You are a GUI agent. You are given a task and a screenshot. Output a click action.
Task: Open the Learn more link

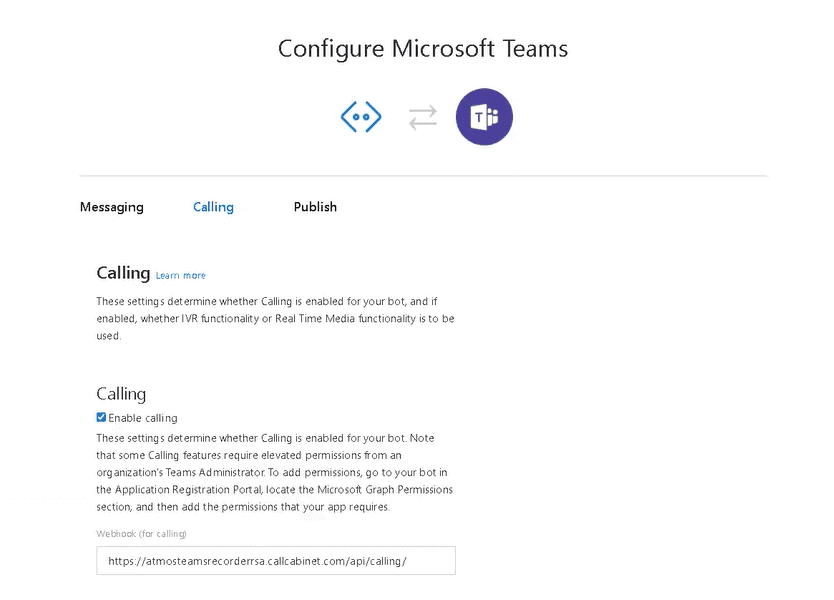tap(181, 276)
